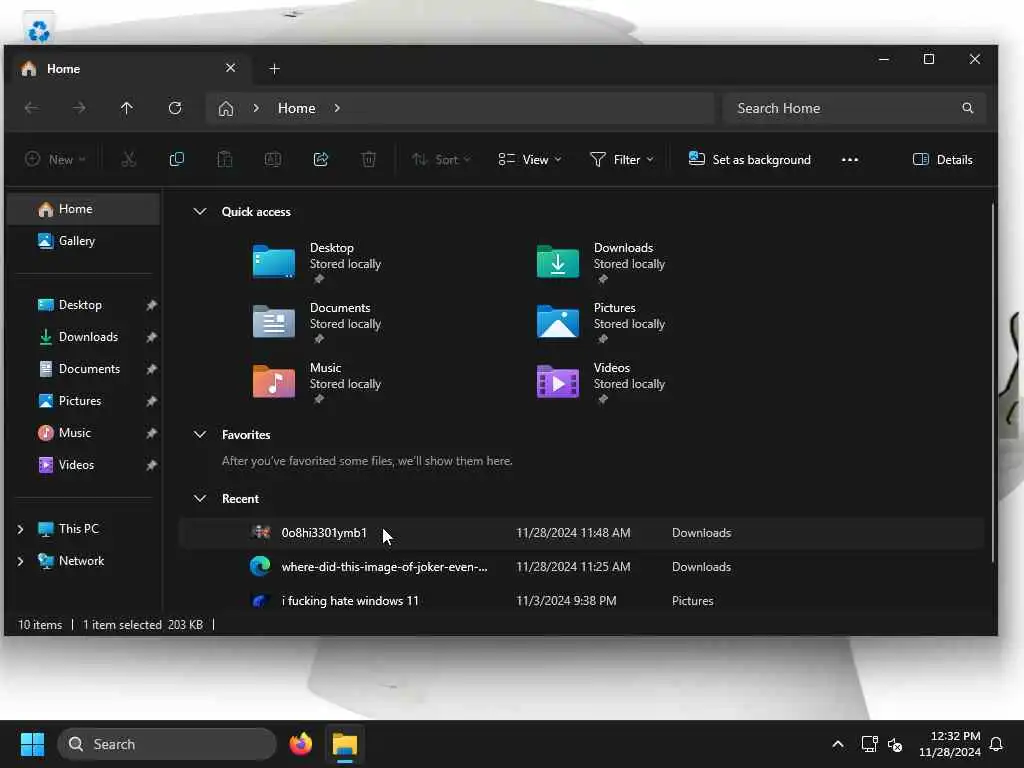Click the home icon in address bar
This screenshot has width=1024, height=768.
pyautogui.click(x=226, y=108)
